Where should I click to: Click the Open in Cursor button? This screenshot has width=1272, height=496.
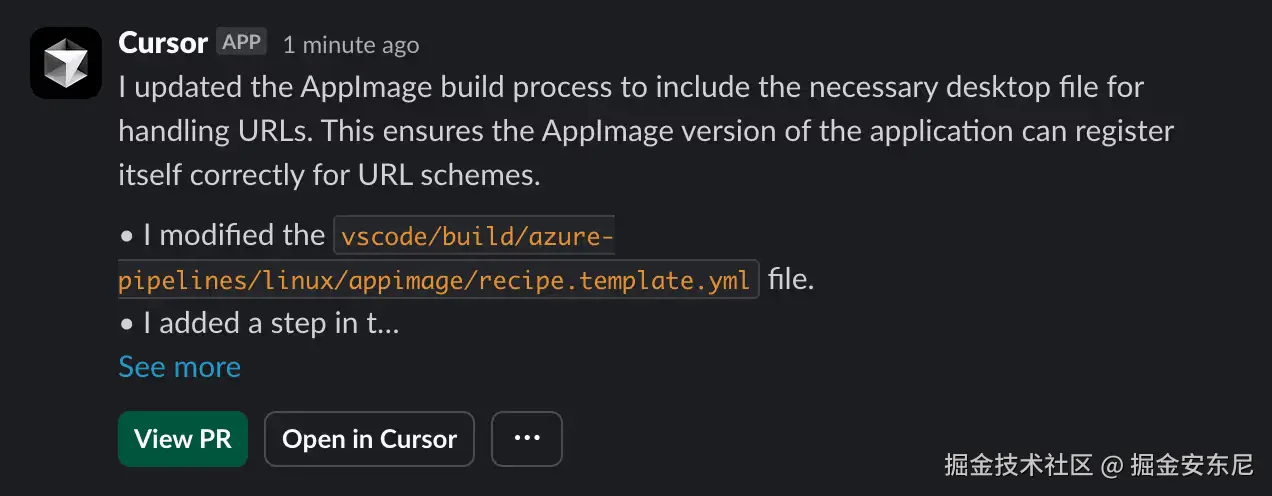pos(369,439)
